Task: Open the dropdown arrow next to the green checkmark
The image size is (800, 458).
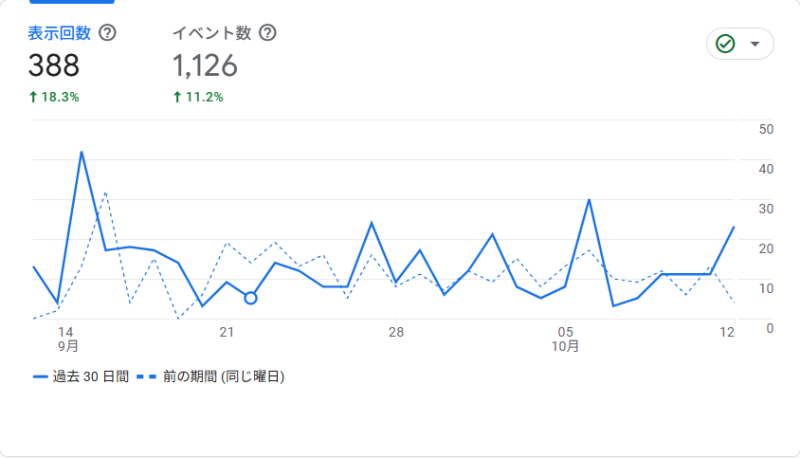Action: pyautogui.click(x=755, y=44)
